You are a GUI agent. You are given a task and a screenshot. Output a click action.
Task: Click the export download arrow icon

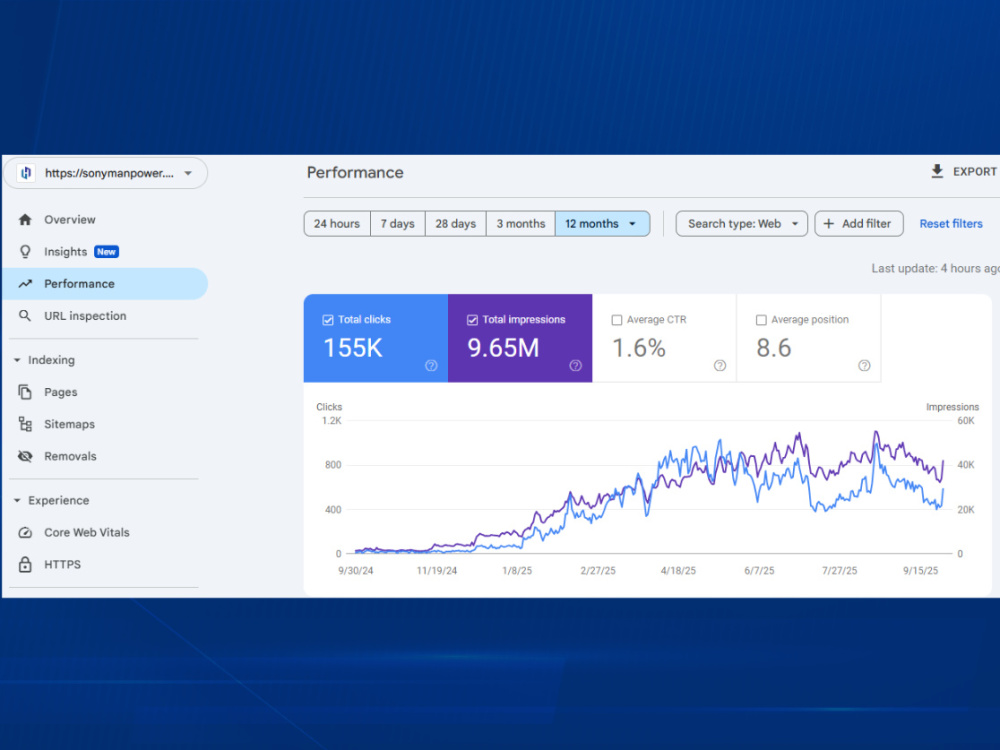(937, 172)
